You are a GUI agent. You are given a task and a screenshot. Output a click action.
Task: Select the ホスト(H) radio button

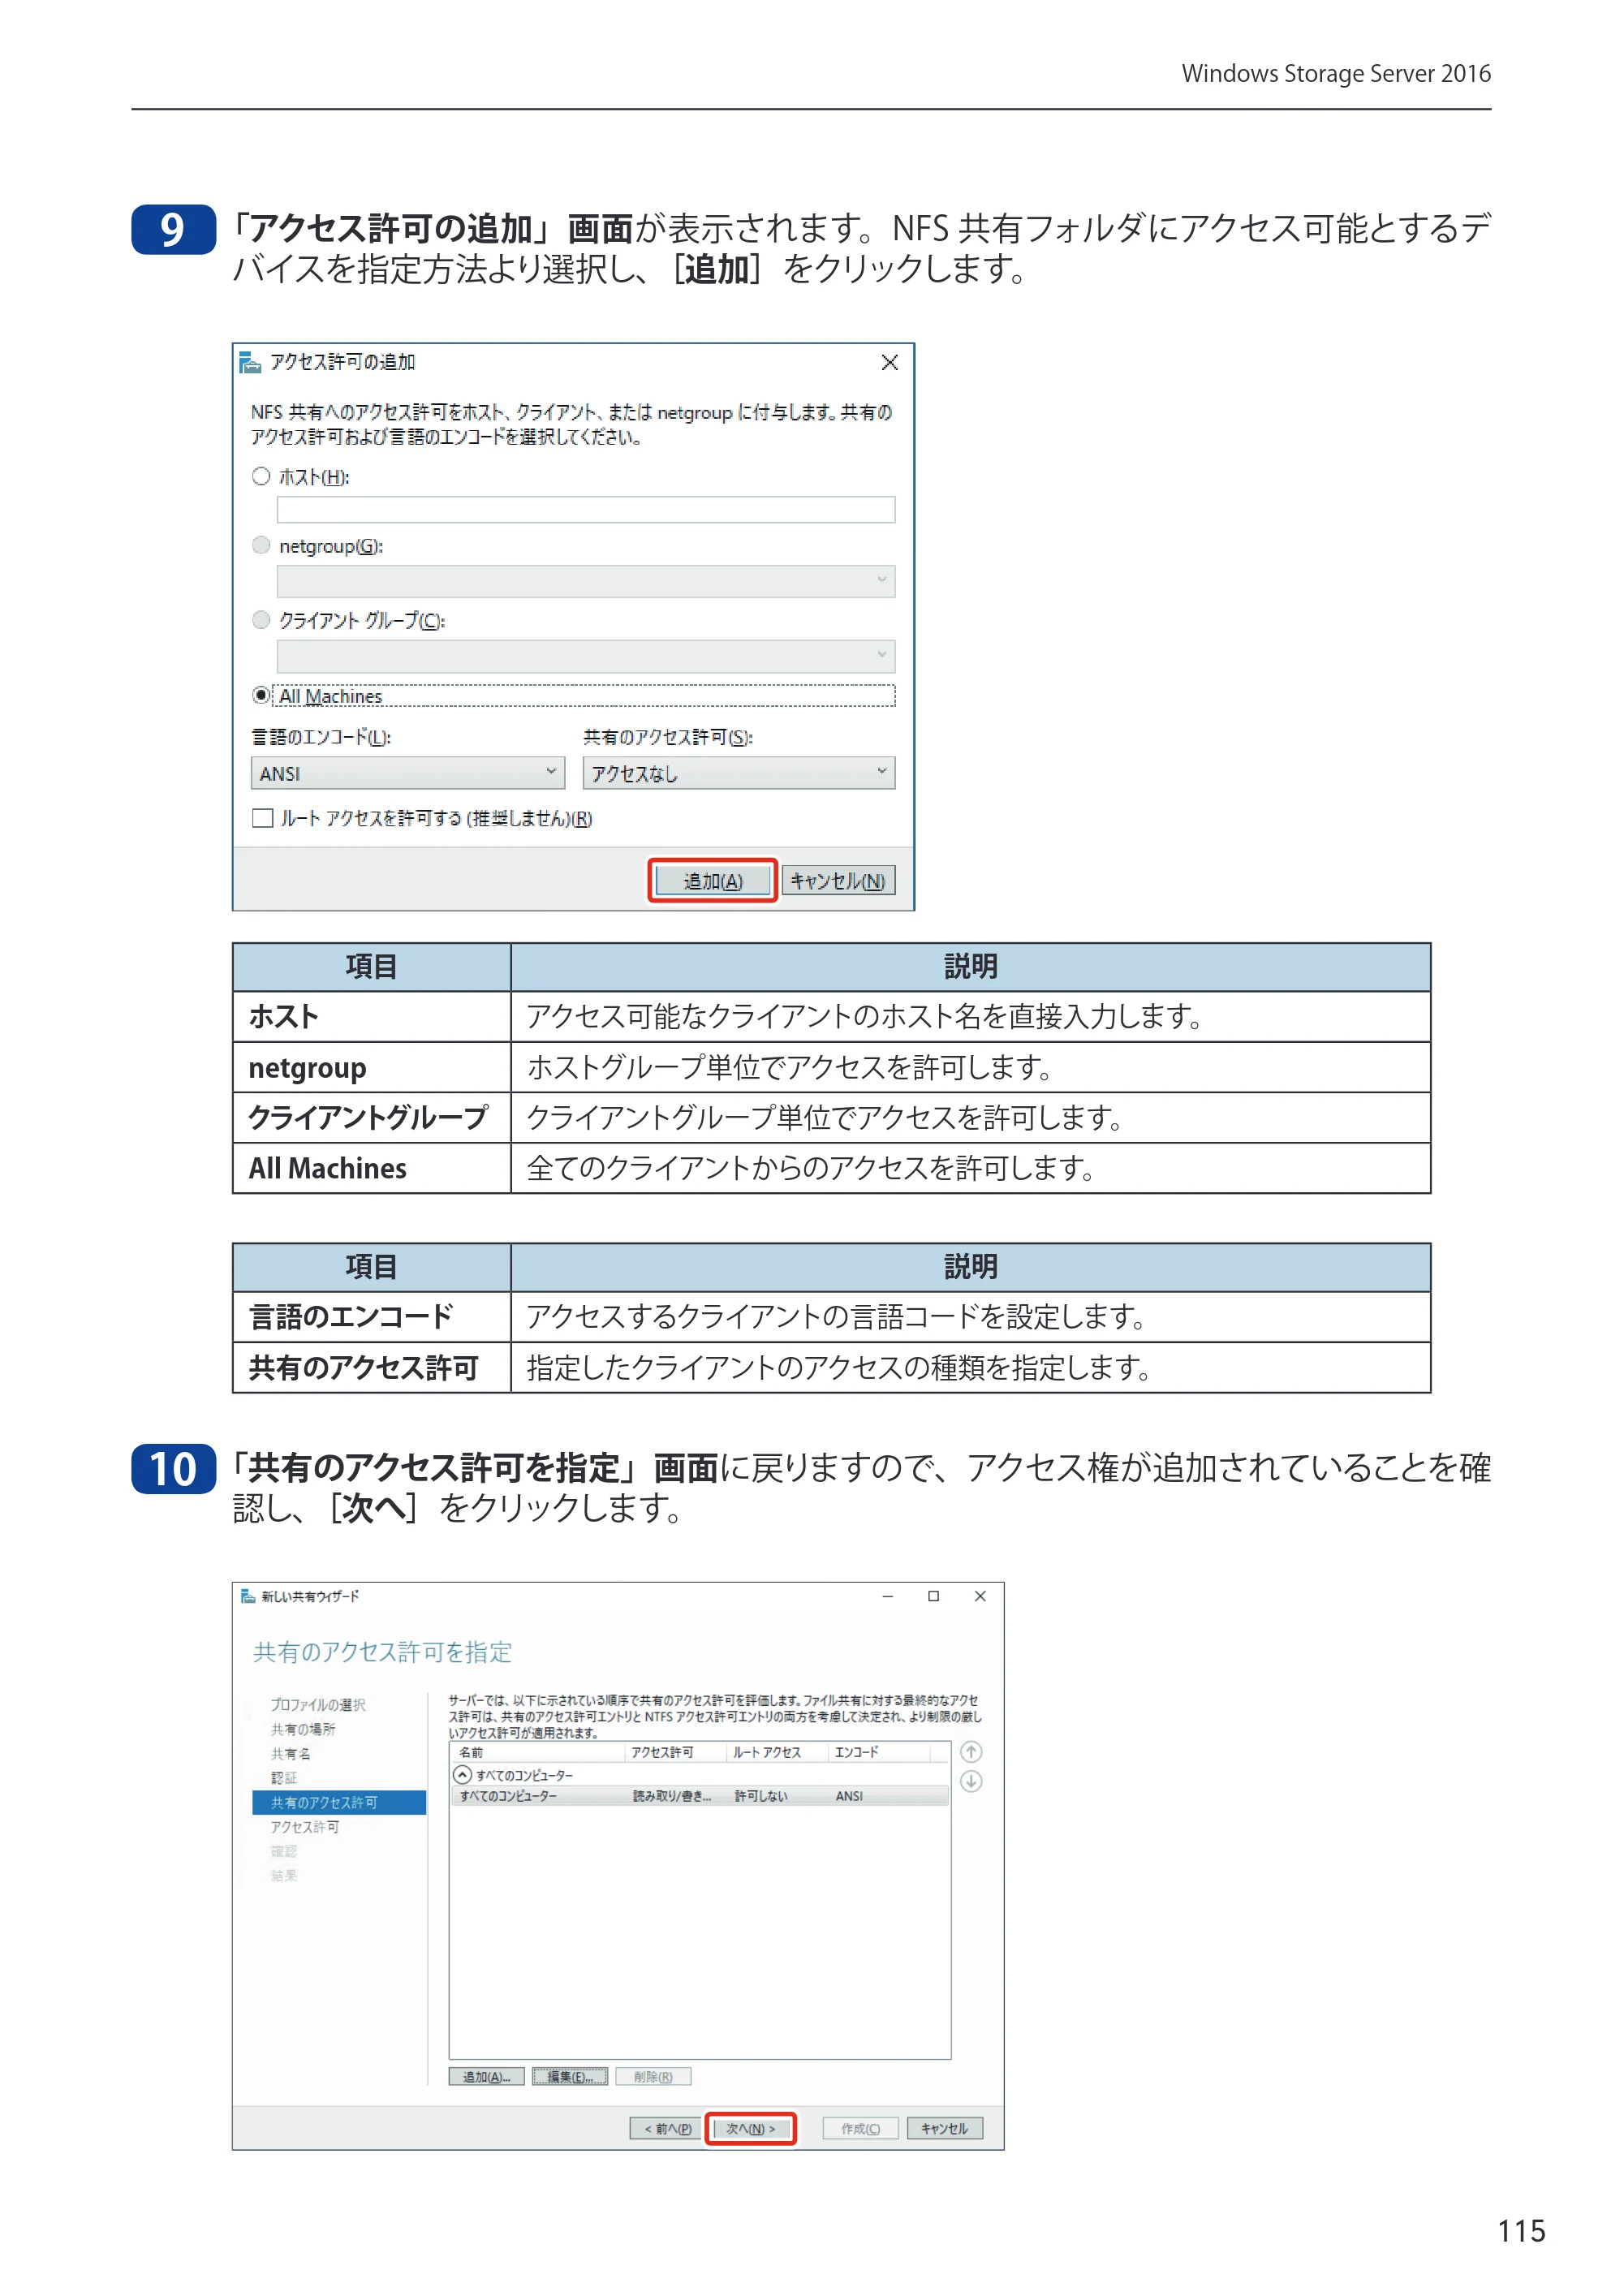pyautogui.click(x=261, y=476)
